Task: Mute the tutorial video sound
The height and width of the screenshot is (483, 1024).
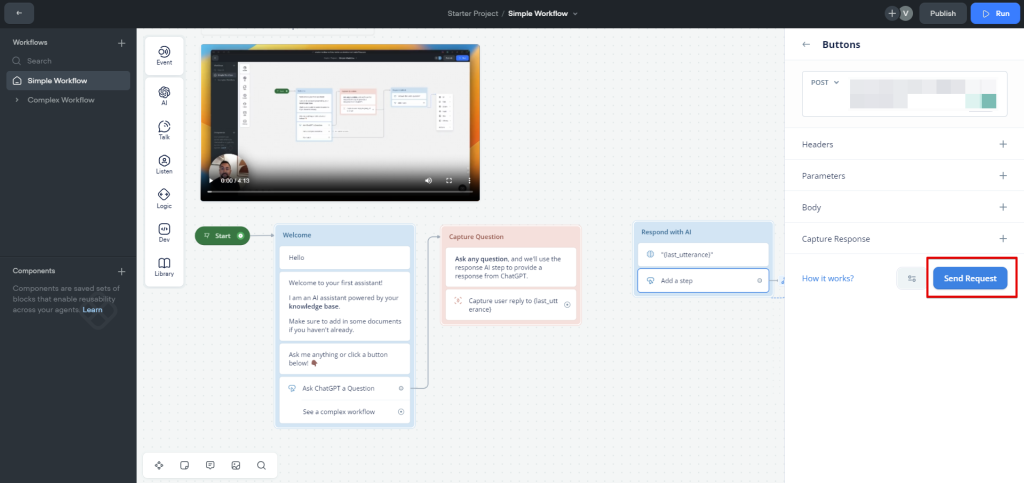Action: click(x=428, y=181)
